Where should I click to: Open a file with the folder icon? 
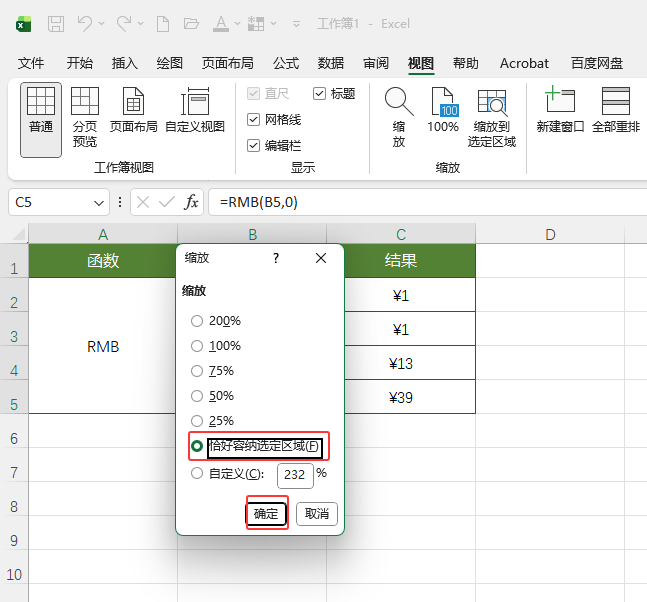[x=191, y=24]
